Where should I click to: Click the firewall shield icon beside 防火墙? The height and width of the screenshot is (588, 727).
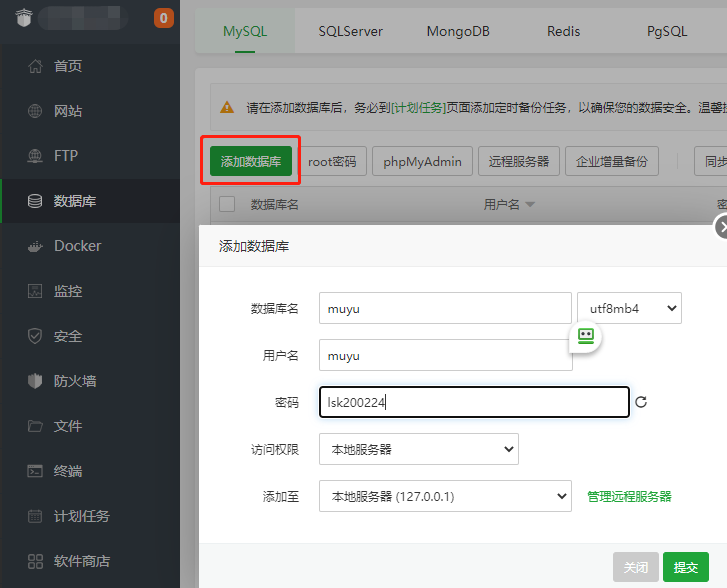tap(35, 381)
